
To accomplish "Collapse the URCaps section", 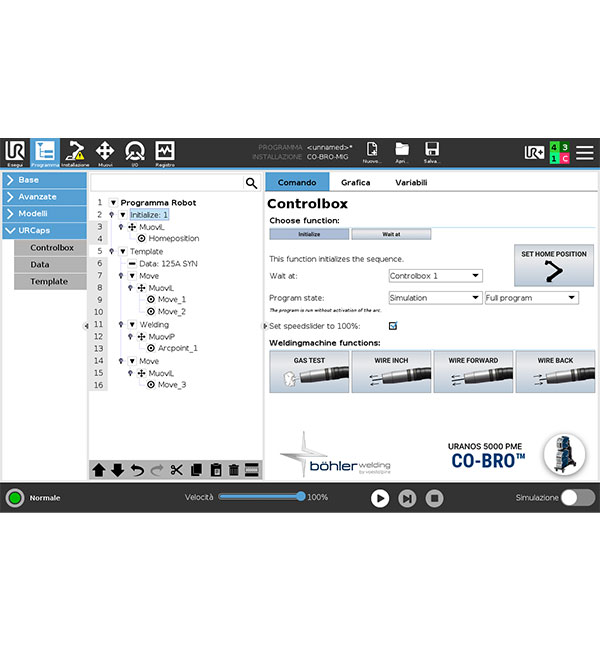I will 44,230.
